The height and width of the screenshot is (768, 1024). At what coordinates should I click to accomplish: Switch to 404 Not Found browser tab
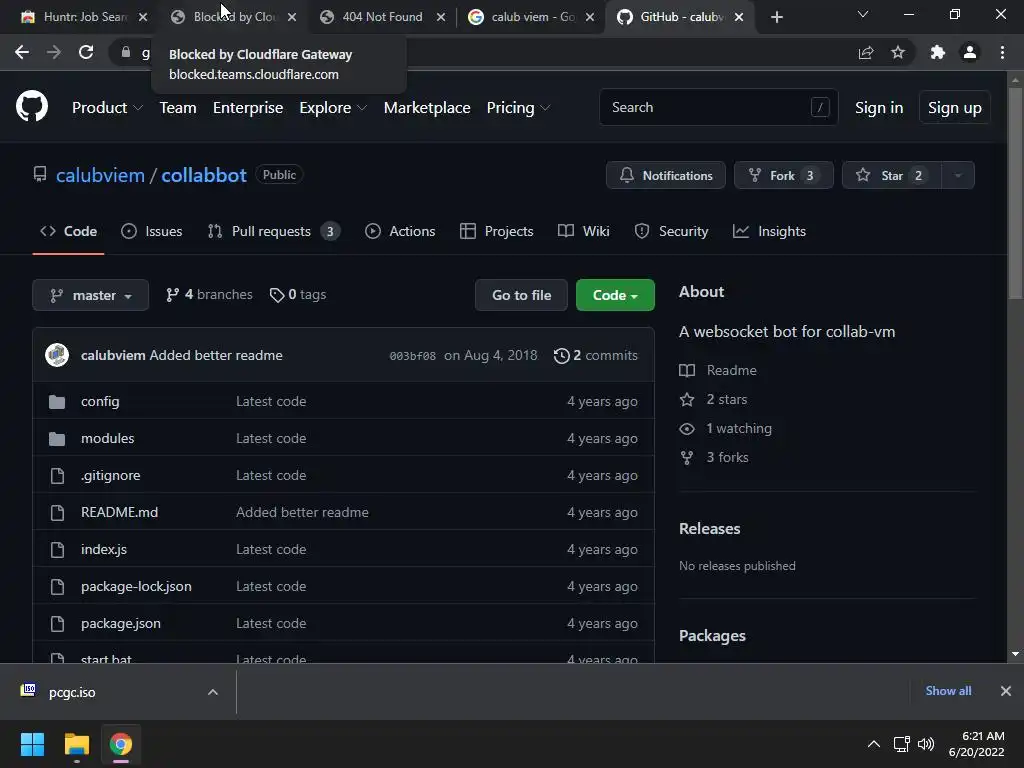click(382, 17)
